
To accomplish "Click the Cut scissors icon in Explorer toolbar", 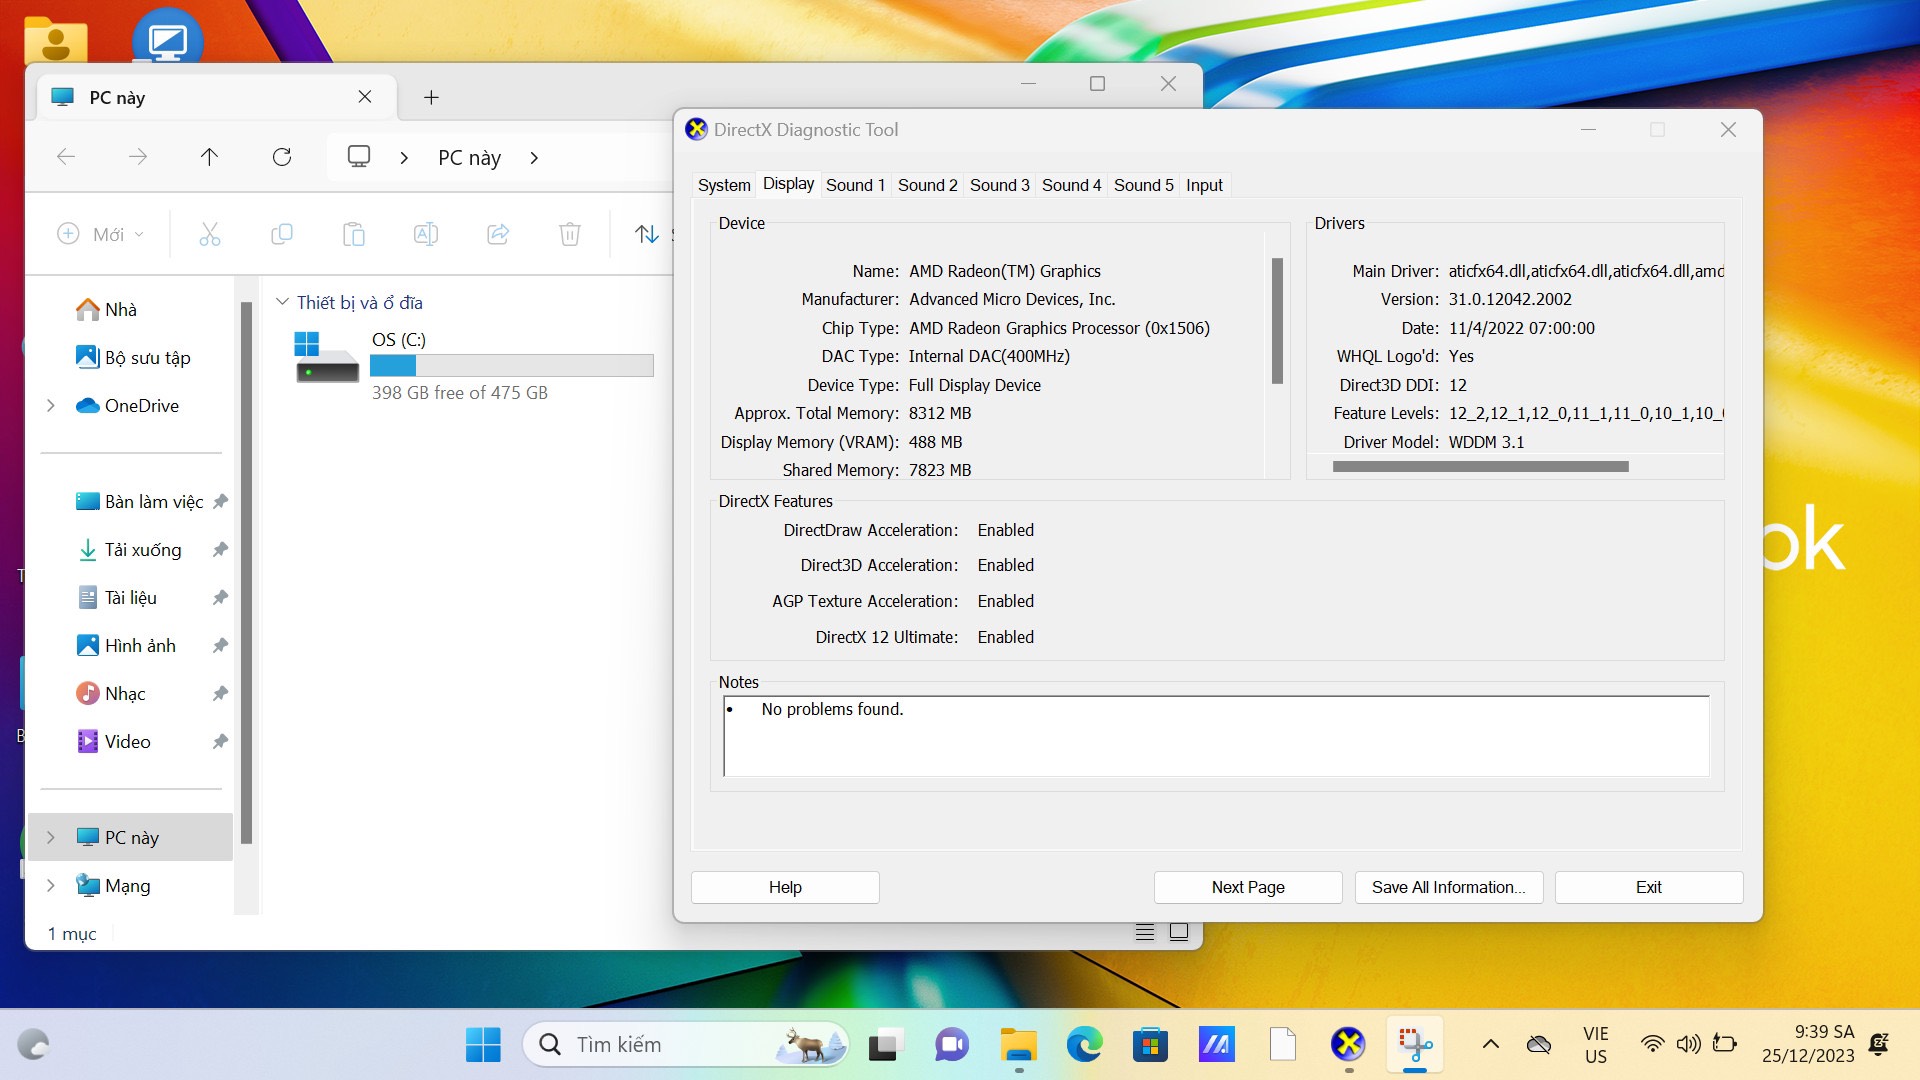I will tap(209, 234).
